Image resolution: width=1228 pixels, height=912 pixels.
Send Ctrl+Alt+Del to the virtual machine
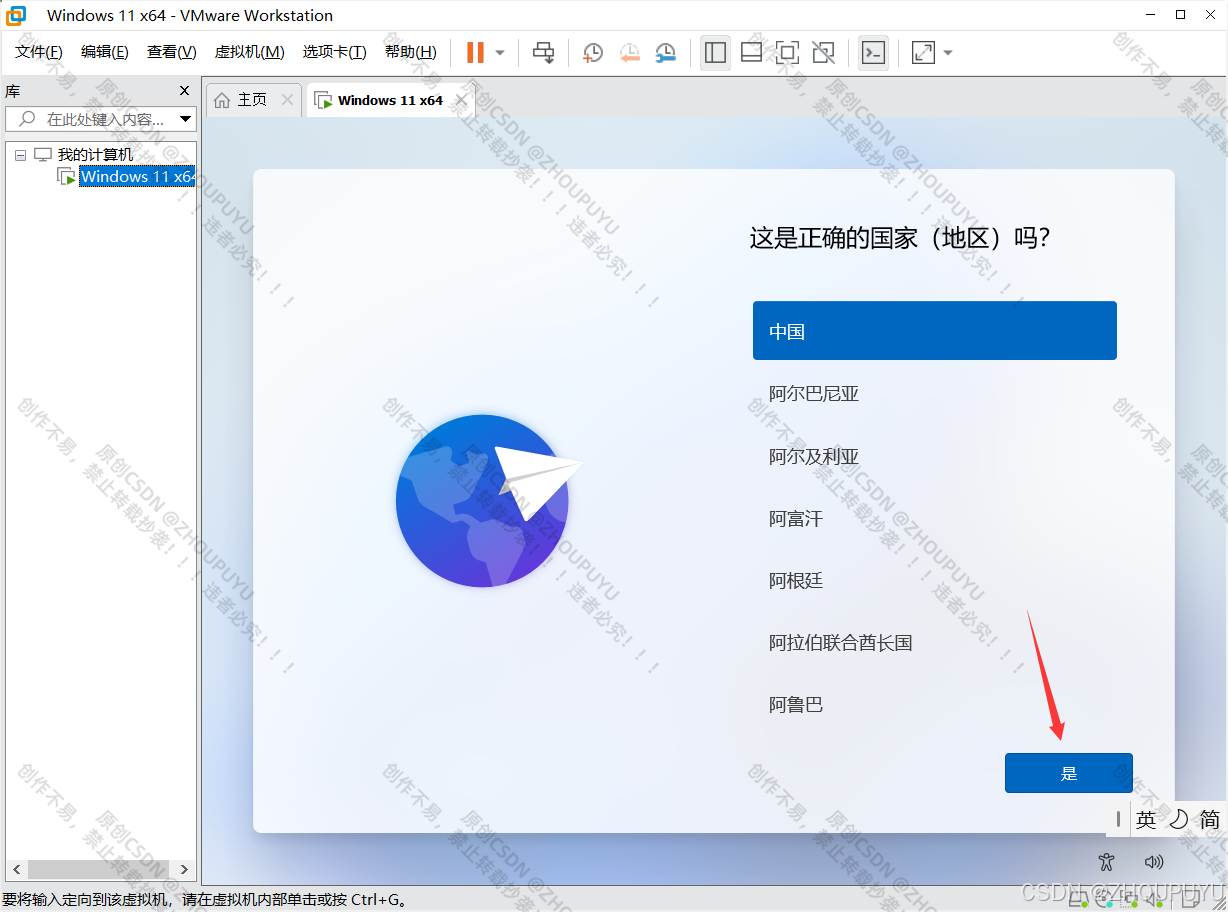tap(543, 53)
